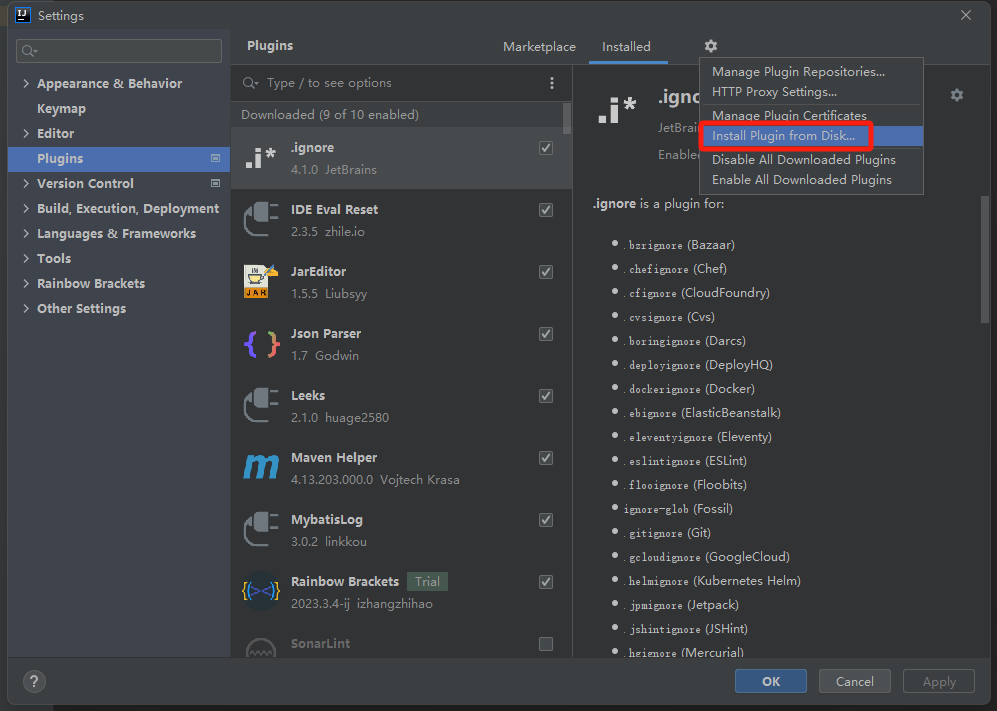997x711 pixels.
Task: Expand Build, Execution, Deployment node
Action: click(26, 208)
